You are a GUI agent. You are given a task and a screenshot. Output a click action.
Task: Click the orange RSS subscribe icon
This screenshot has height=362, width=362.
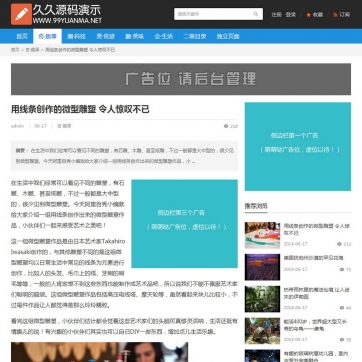click(x=335, y=15)
